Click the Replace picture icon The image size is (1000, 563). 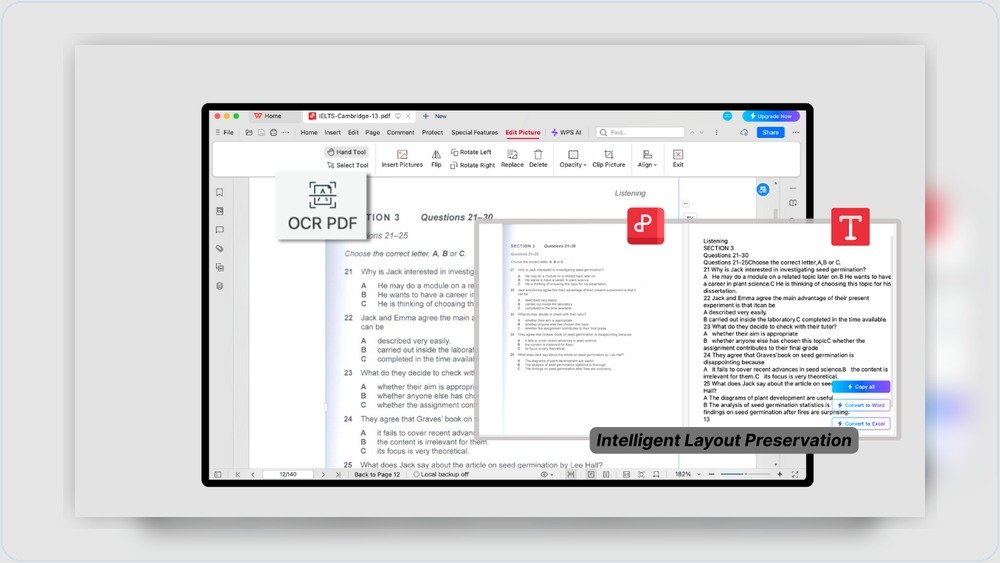pos(512,159)
